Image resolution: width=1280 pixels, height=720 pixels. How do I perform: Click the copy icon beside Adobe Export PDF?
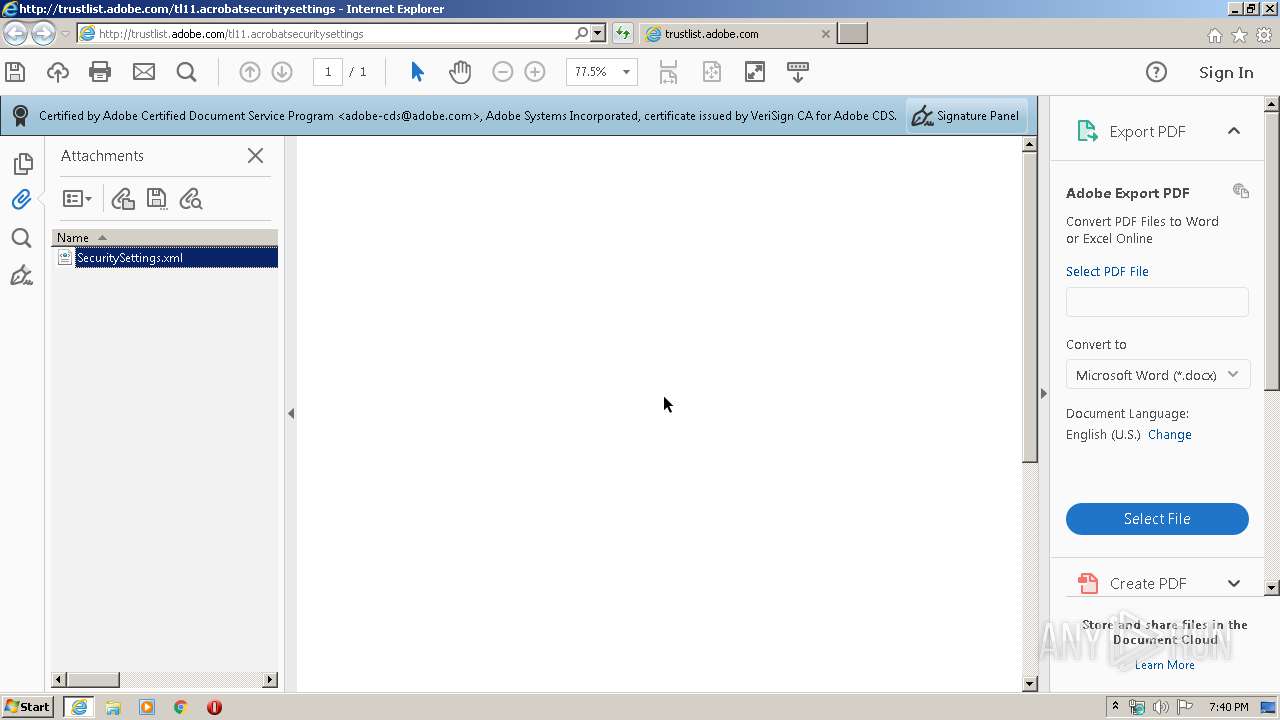coord(1241,191)
